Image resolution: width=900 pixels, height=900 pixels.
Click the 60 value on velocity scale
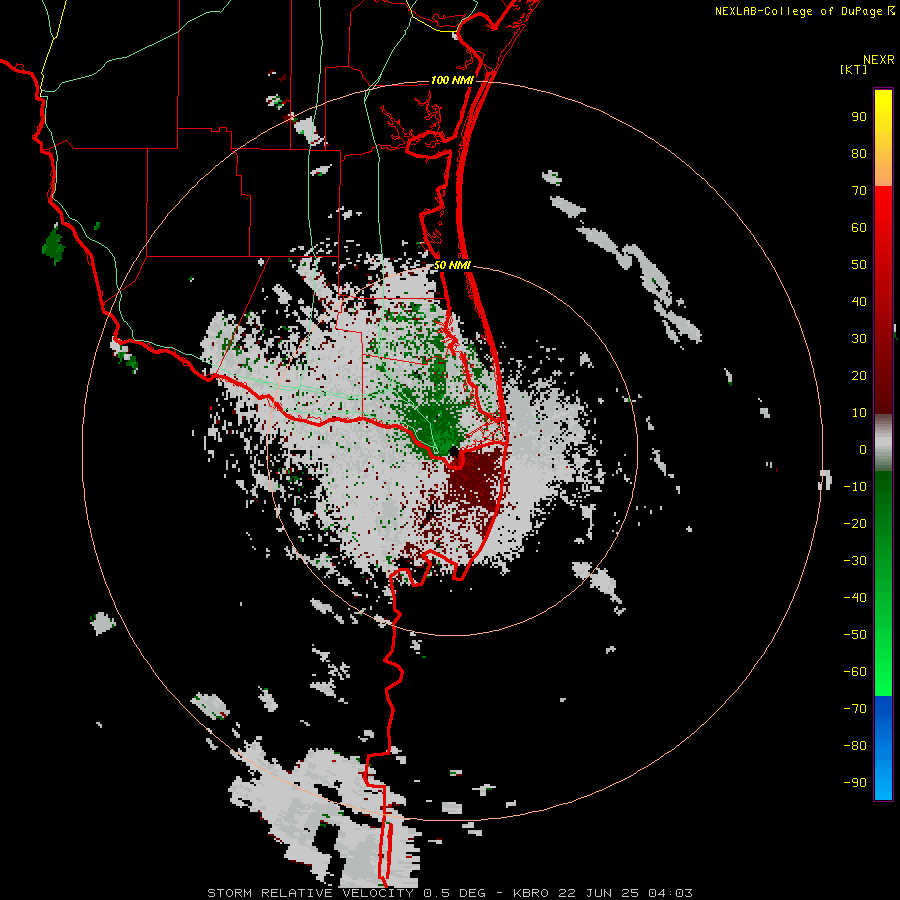859,228
